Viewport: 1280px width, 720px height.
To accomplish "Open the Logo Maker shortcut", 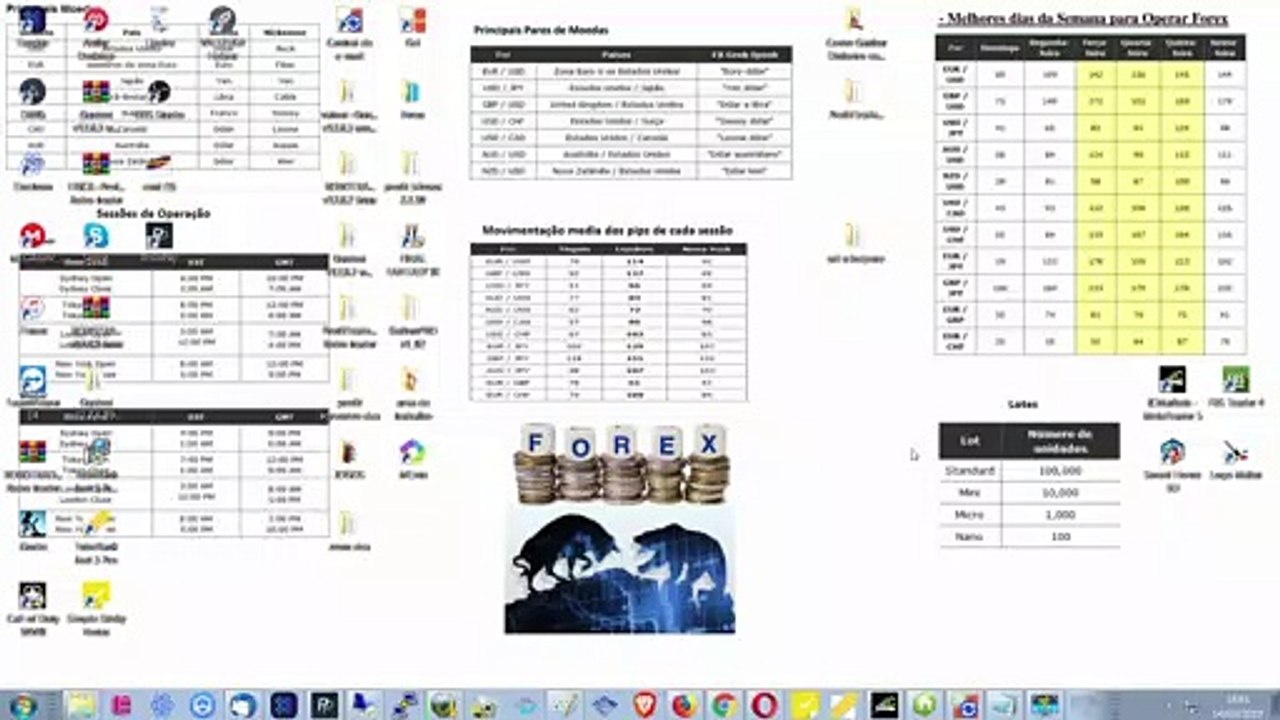I will pyautogui.click(x=1236, y=460).
